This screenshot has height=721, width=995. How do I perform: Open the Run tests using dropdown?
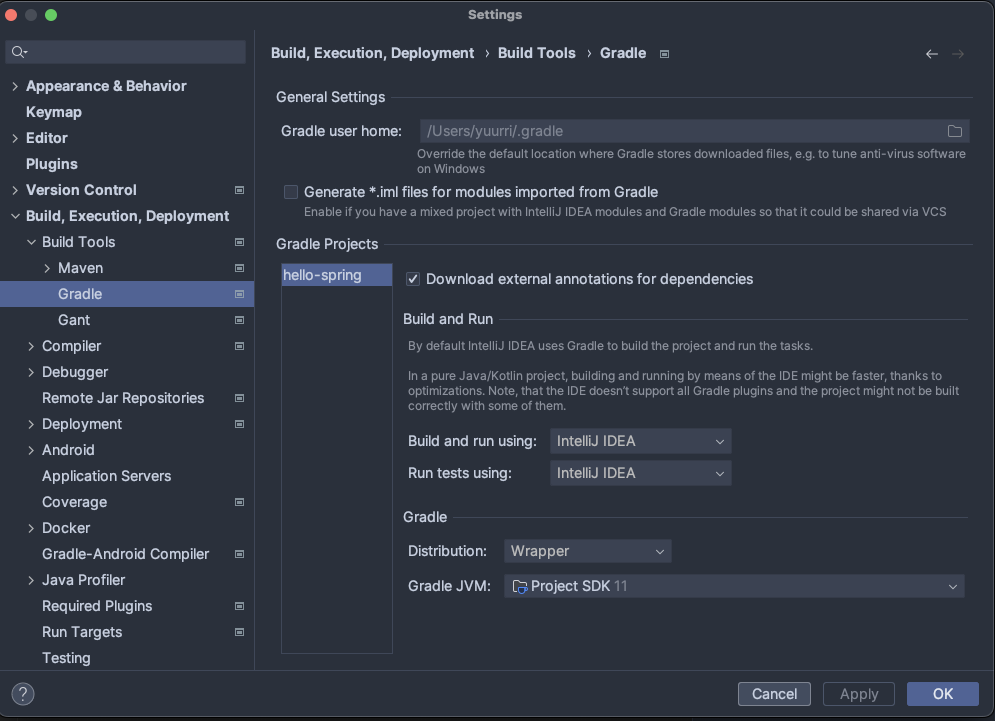pyautogui.click(x=640, y=473)
